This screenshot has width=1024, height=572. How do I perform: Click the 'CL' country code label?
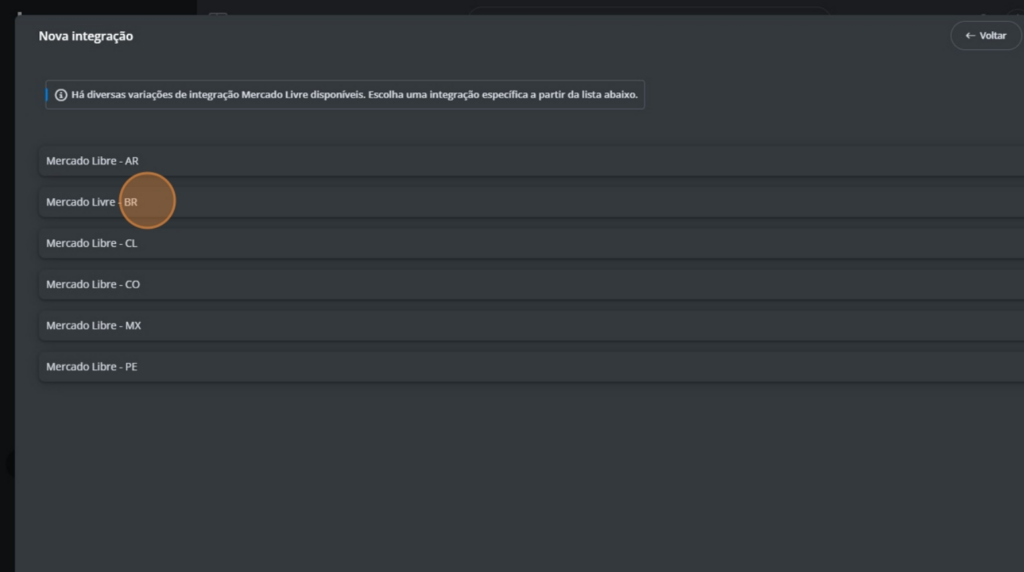(131, 243)
